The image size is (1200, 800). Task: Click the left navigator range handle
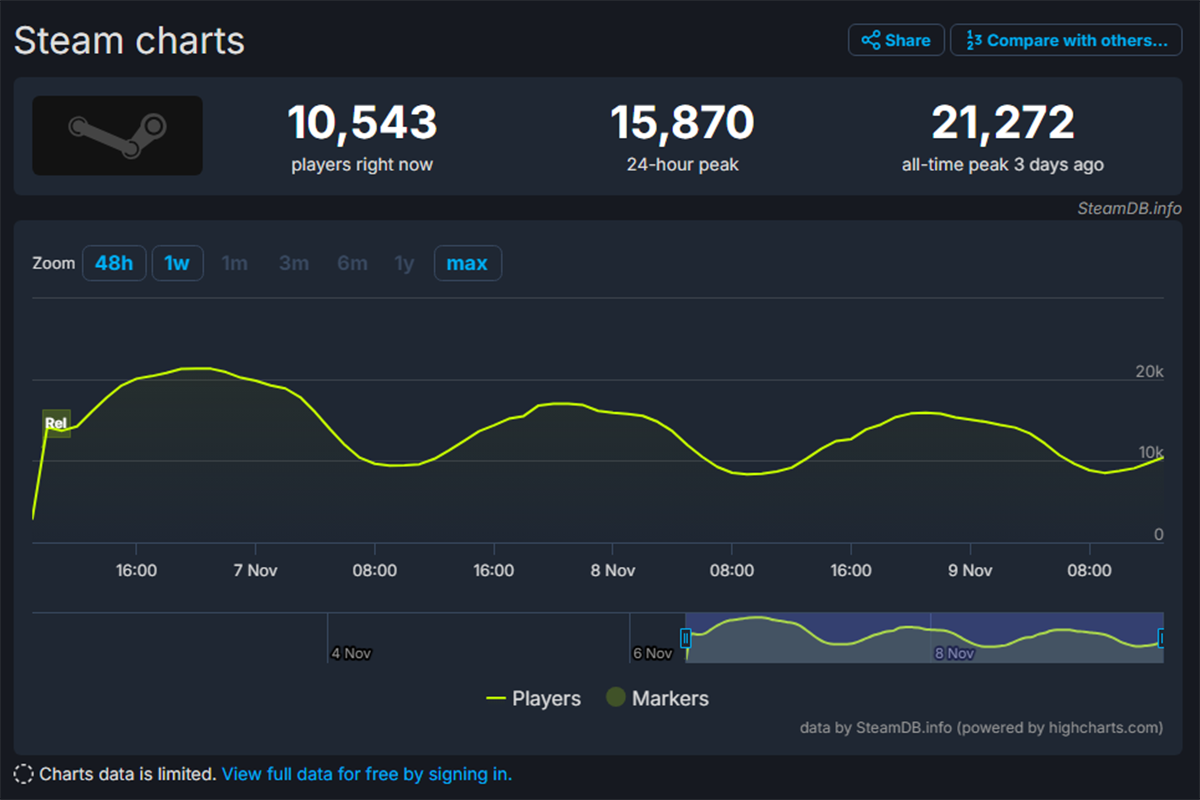(x=686, y=638)
